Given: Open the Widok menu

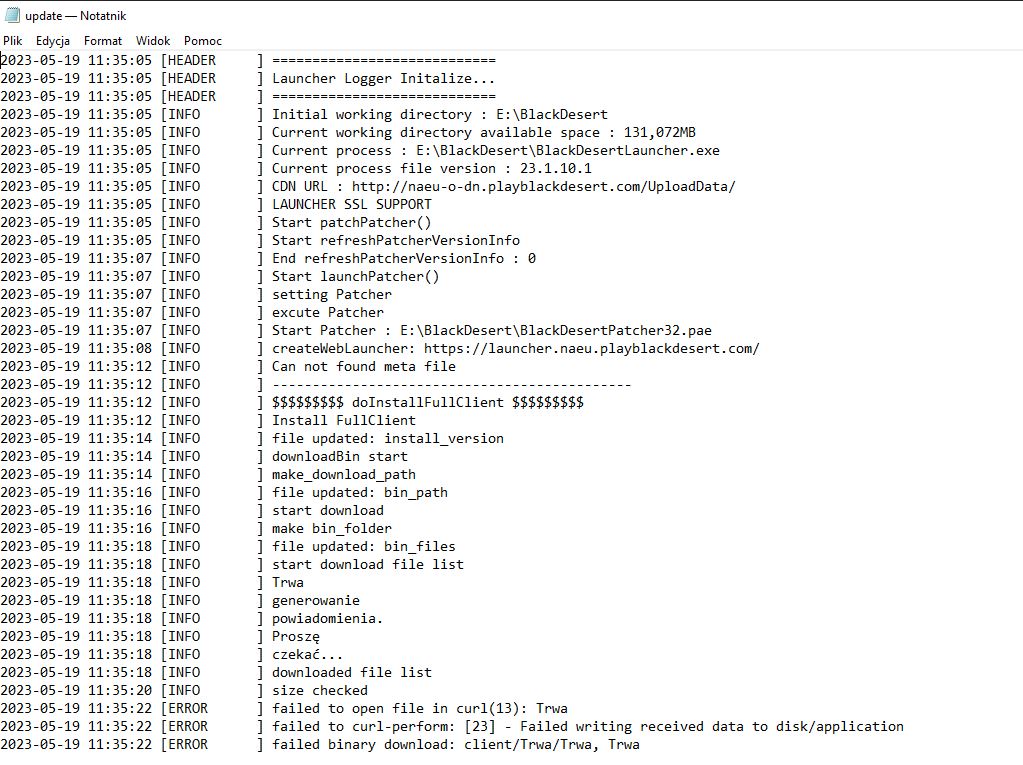Looking at the screenshot, I should [x=153, y=41].
